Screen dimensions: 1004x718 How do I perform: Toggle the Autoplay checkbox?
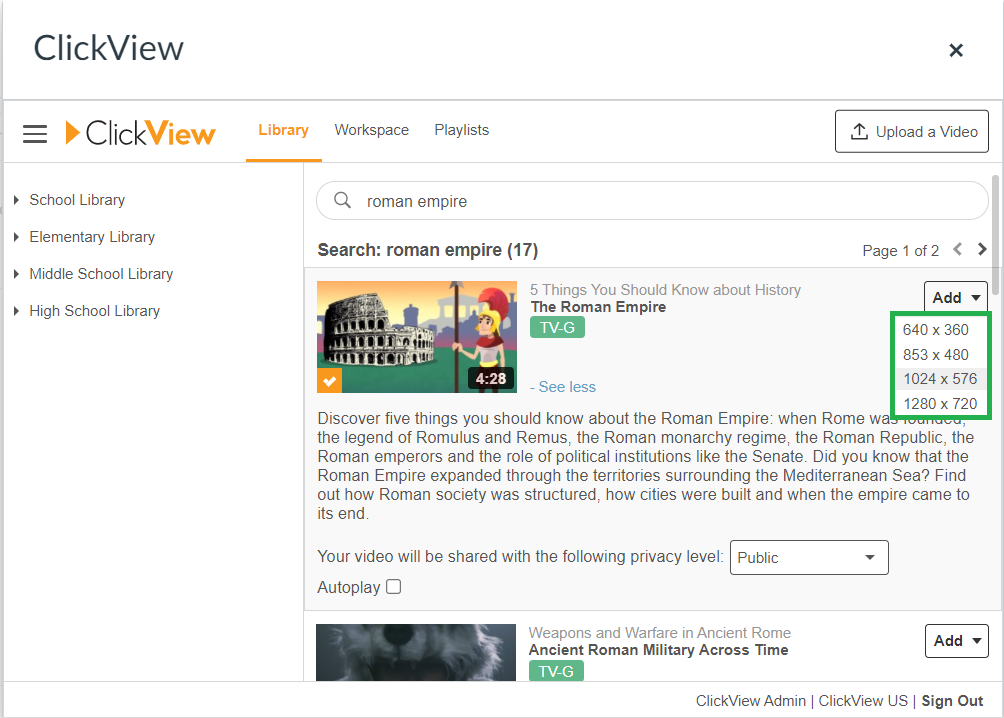click(x=394, y=587)
